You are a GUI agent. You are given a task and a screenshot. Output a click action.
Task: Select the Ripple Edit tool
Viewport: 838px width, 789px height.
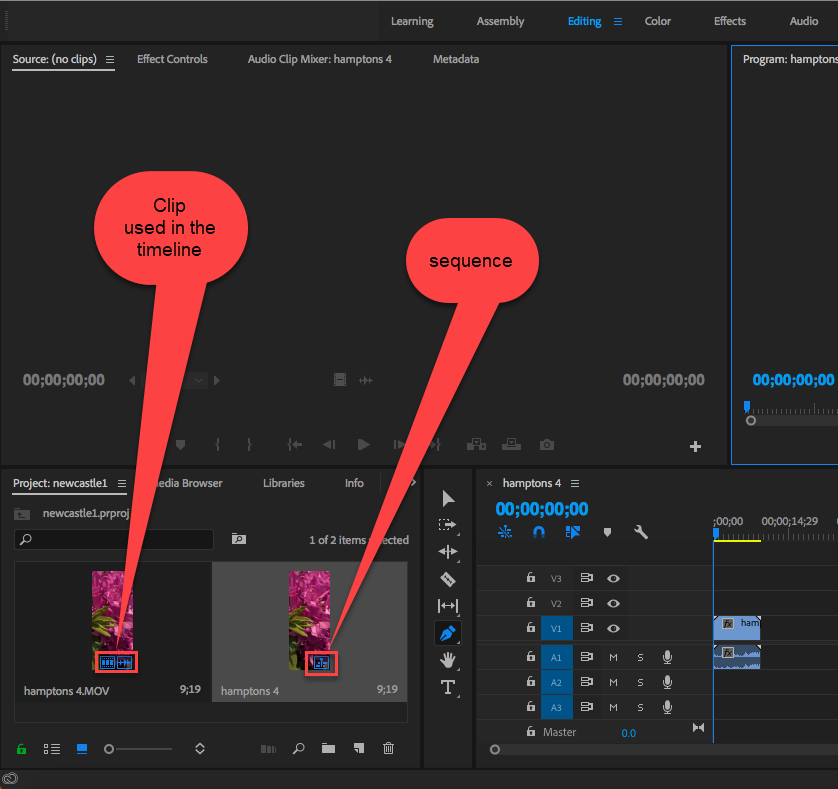pos(448,552)
